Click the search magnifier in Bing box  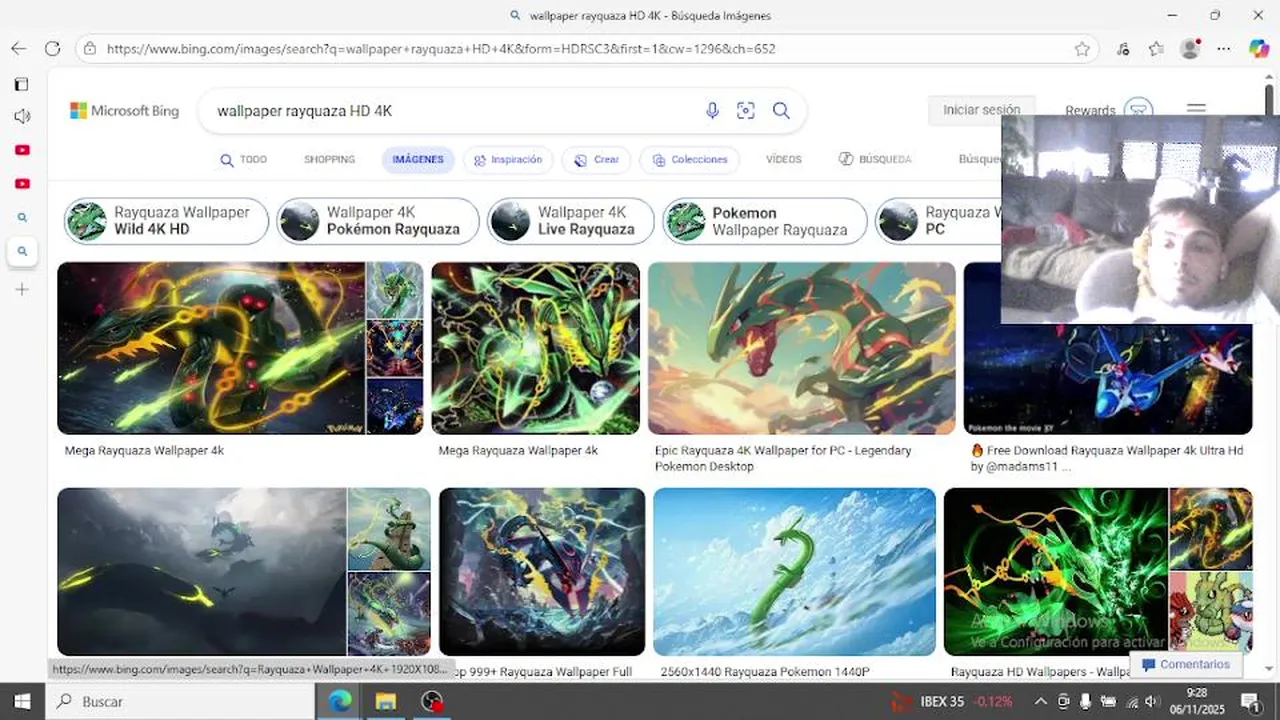tap(781, 111)
